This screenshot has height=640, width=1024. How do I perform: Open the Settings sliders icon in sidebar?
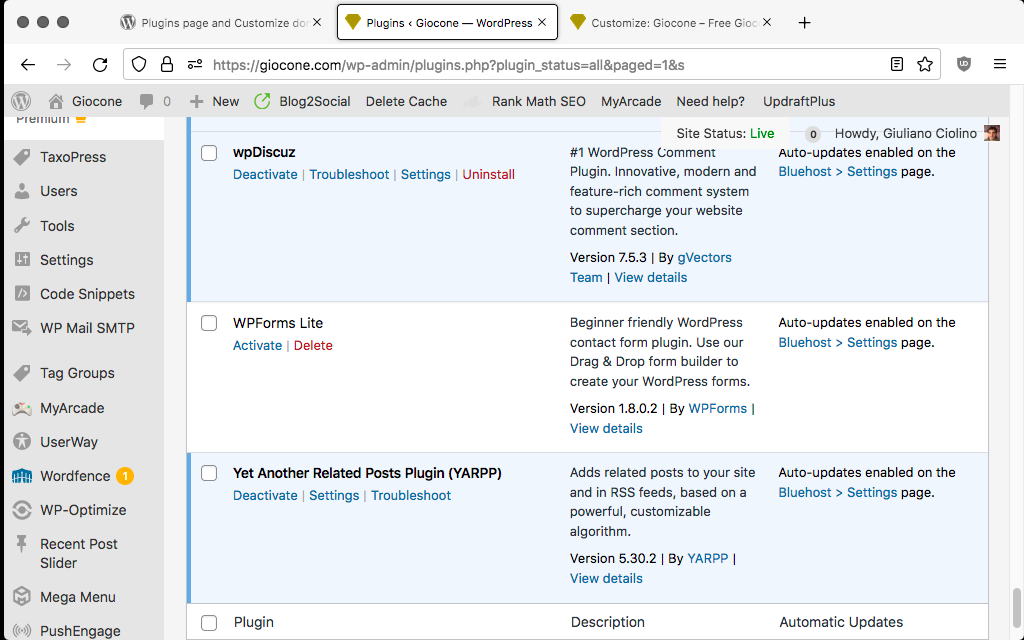coord(22,259)
